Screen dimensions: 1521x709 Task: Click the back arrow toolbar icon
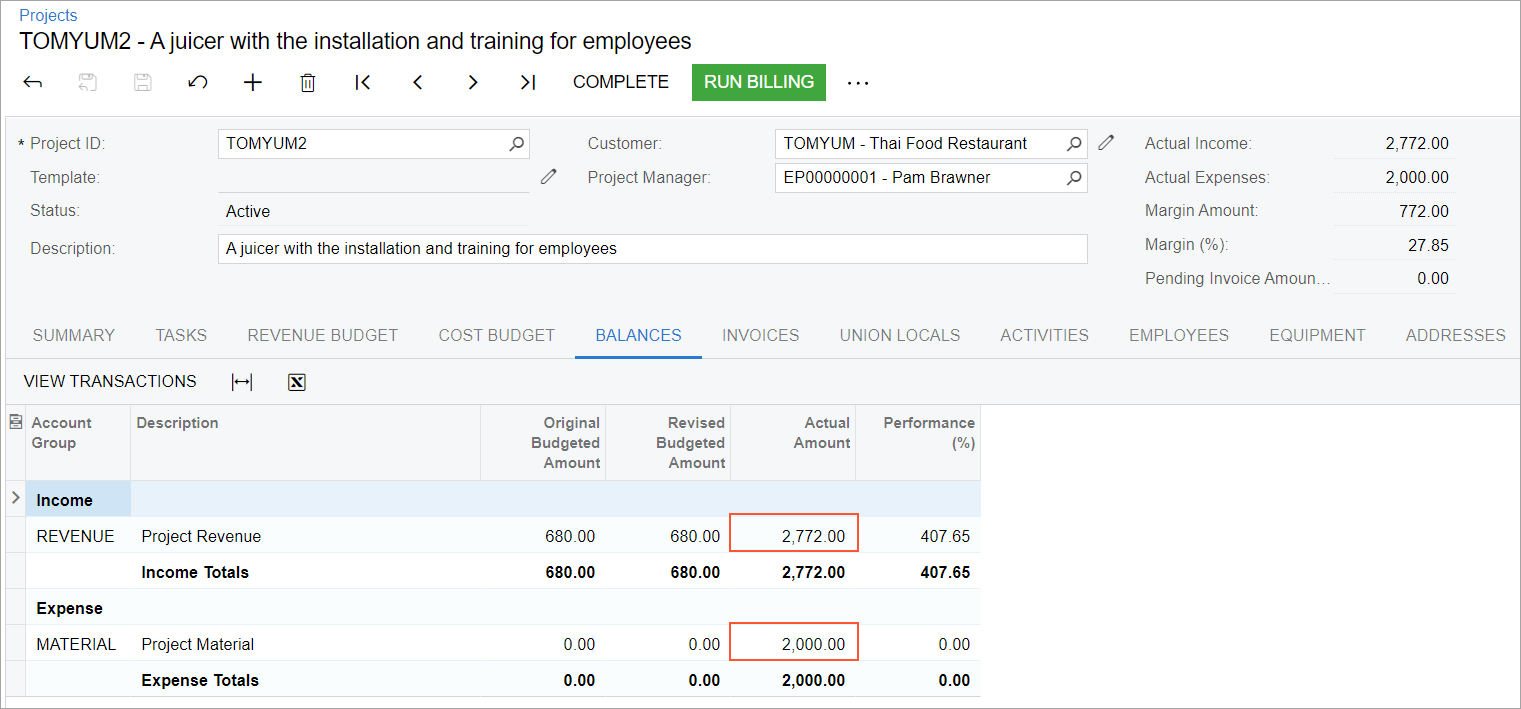[32, 82]
